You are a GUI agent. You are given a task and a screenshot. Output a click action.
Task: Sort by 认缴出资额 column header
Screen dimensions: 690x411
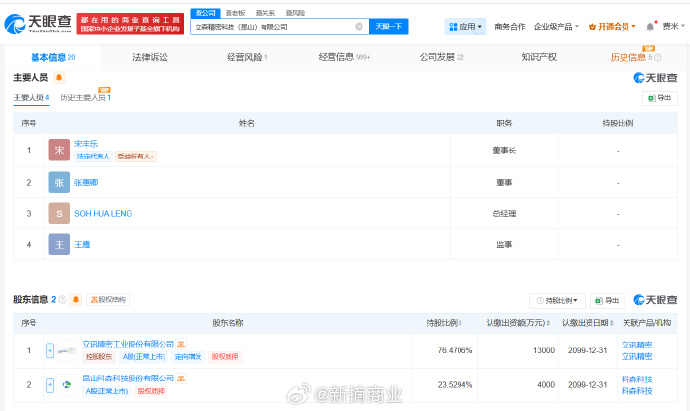click(x=518, y=323)
